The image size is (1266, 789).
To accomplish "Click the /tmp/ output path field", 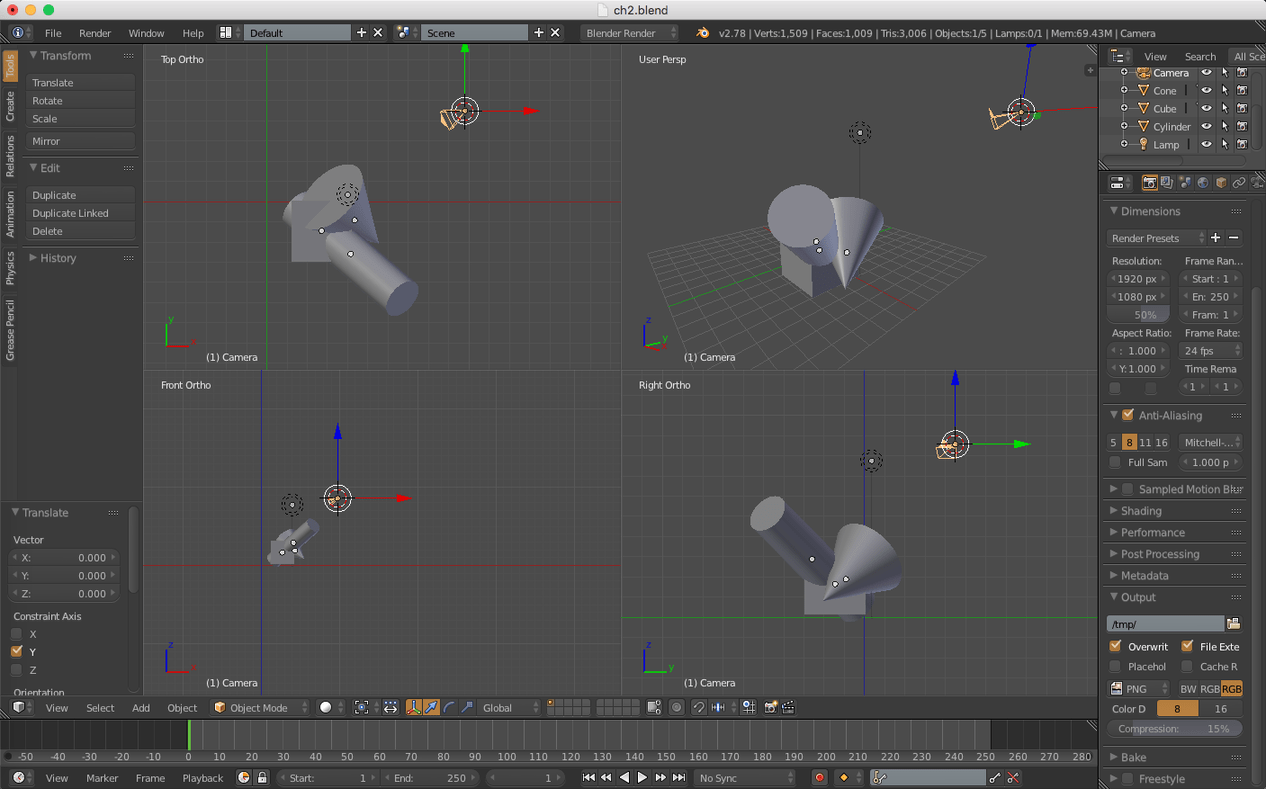I will click(x=1164, y=624).
